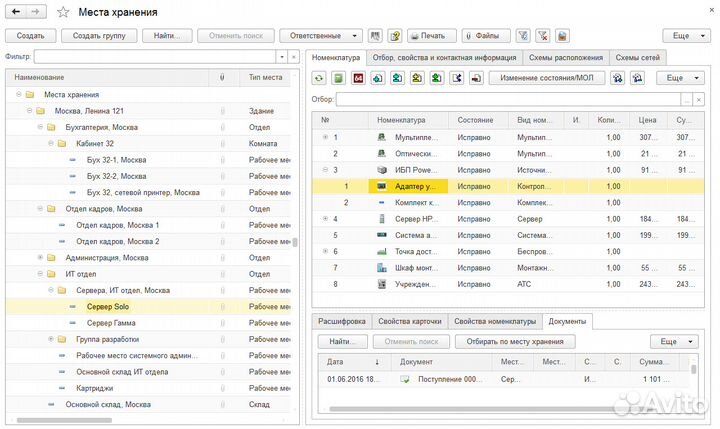This screenshot has width=720, height=429.
Task: Expand row 1 Мультипле in nomenclature table
Action: coord(325,137)
